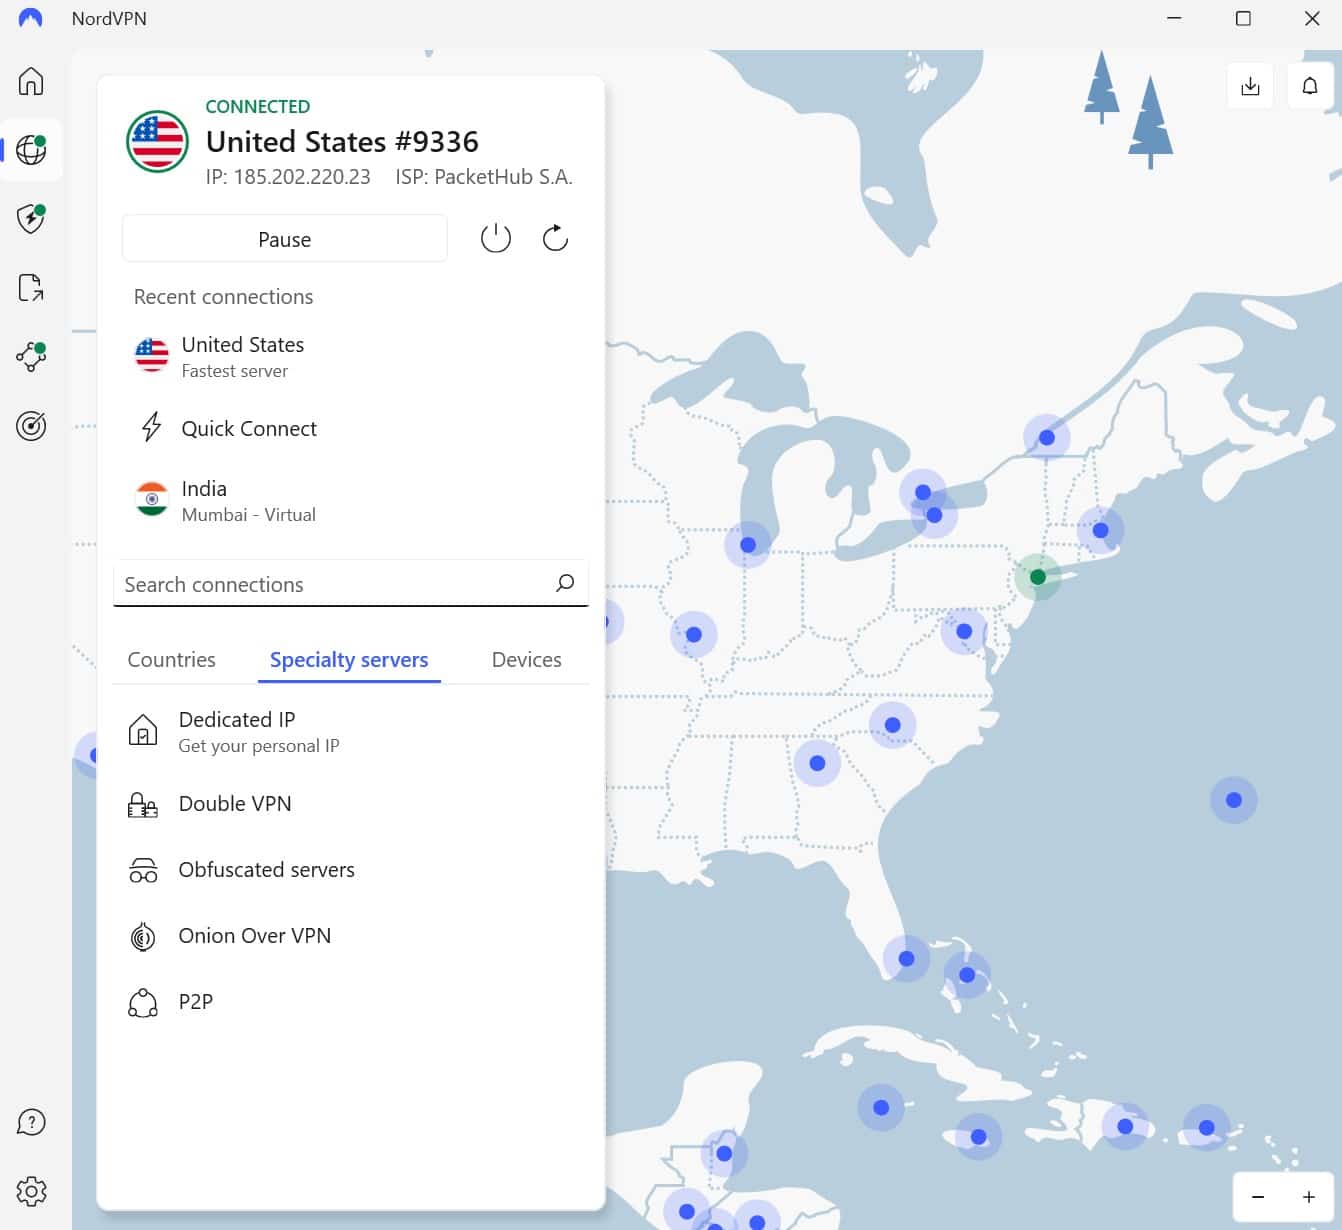Select India Mumbai - Virtual connection
The height and width of the screenshot is (1230, 1342).
click(x=350, y=501)
